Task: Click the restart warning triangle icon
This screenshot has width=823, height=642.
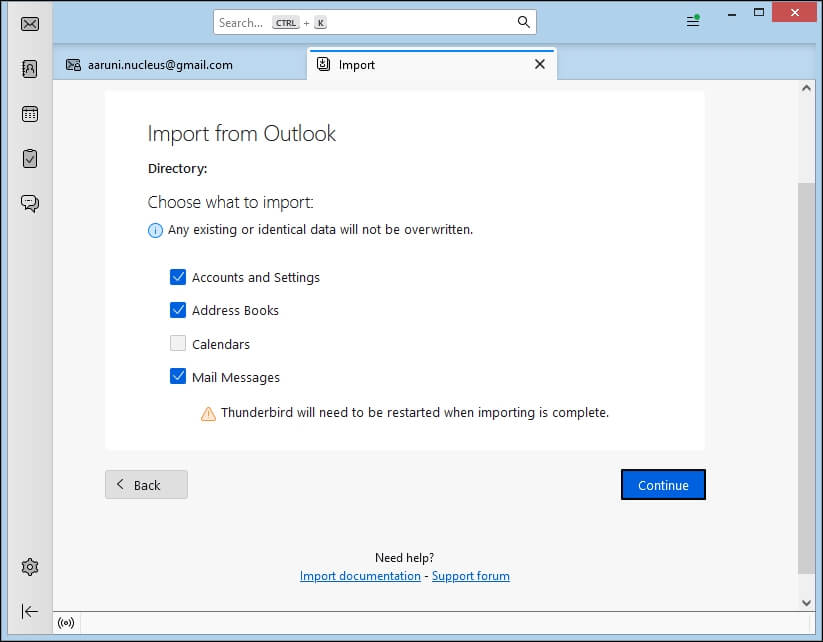Action: click(208, 414)
